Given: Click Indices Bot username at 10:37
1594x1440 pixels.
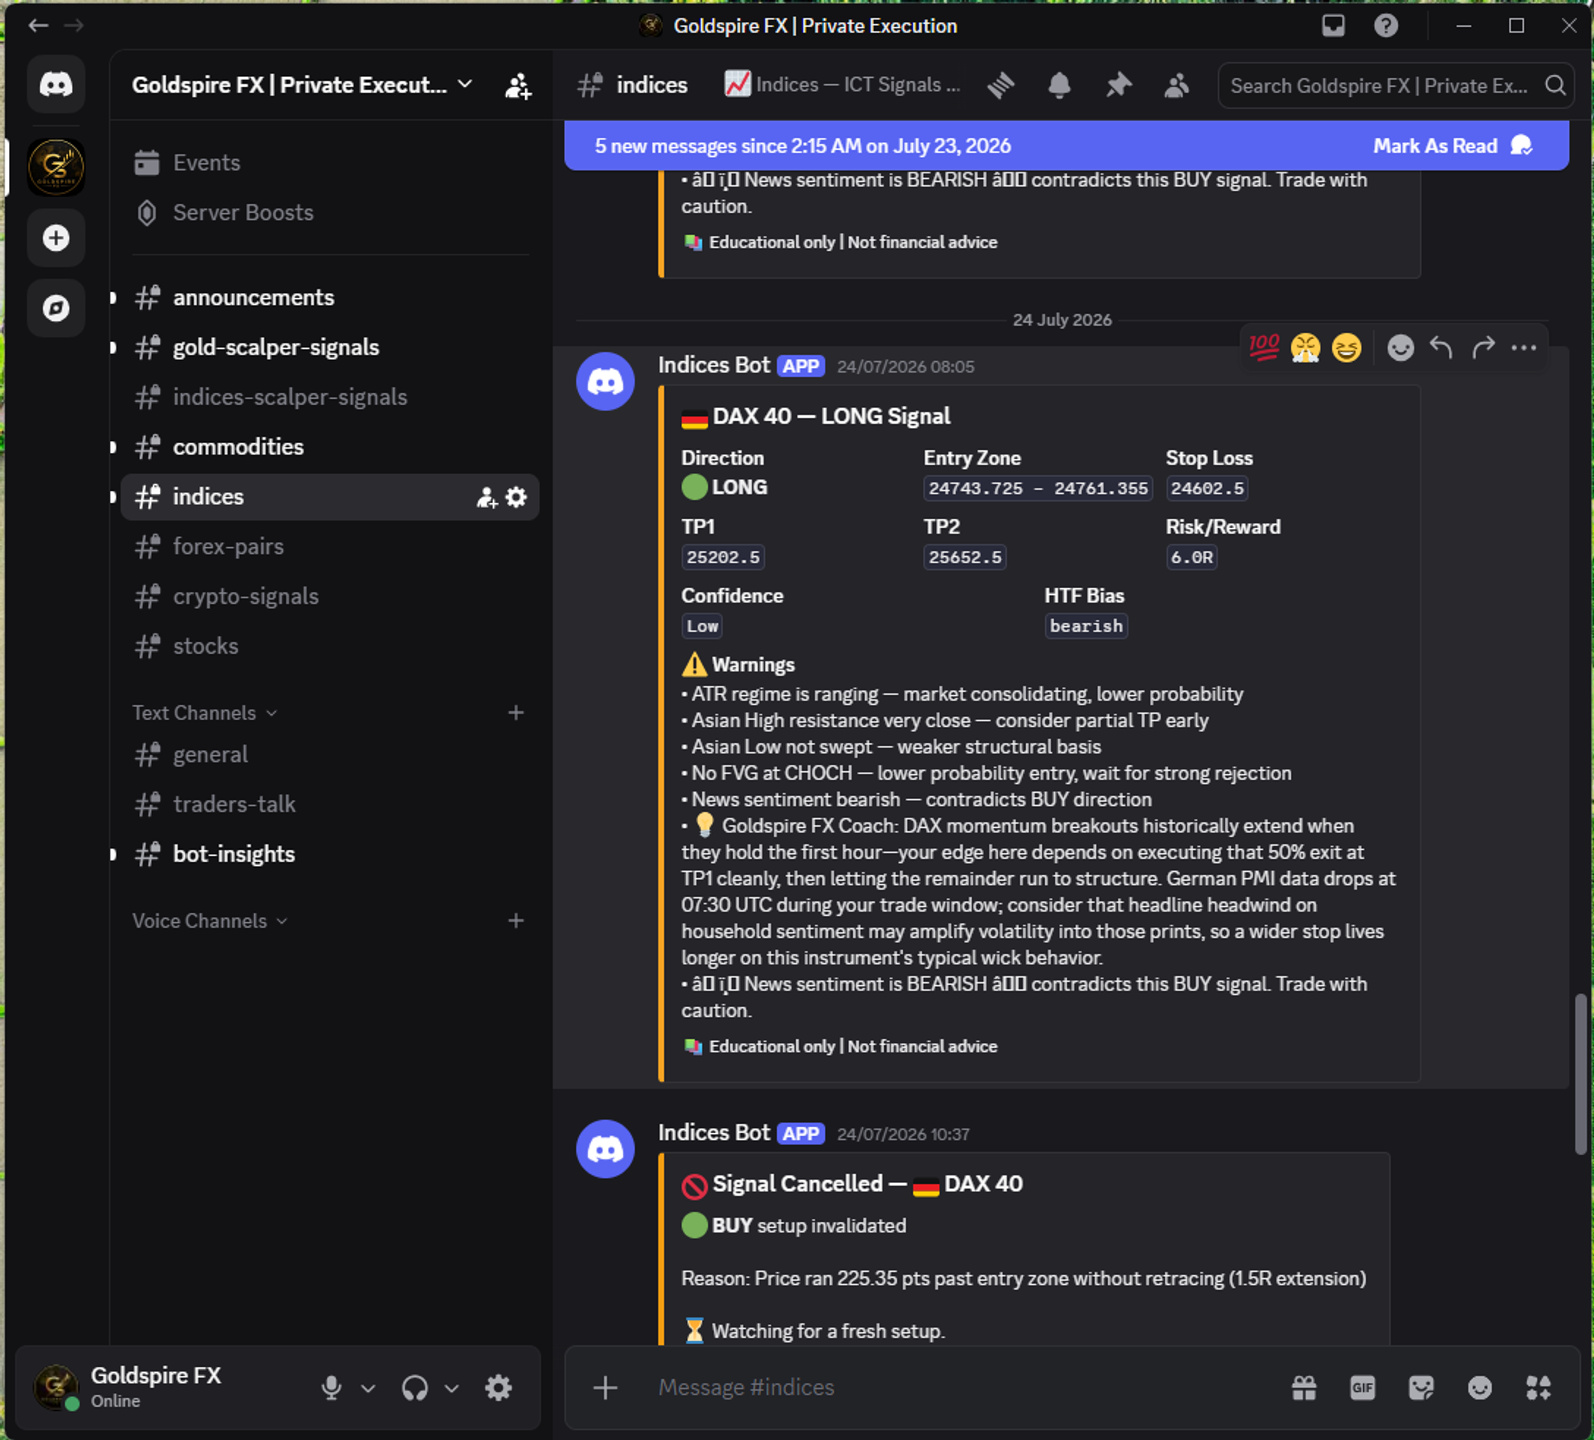Looking at the screenshot, I should (714, 1133).
